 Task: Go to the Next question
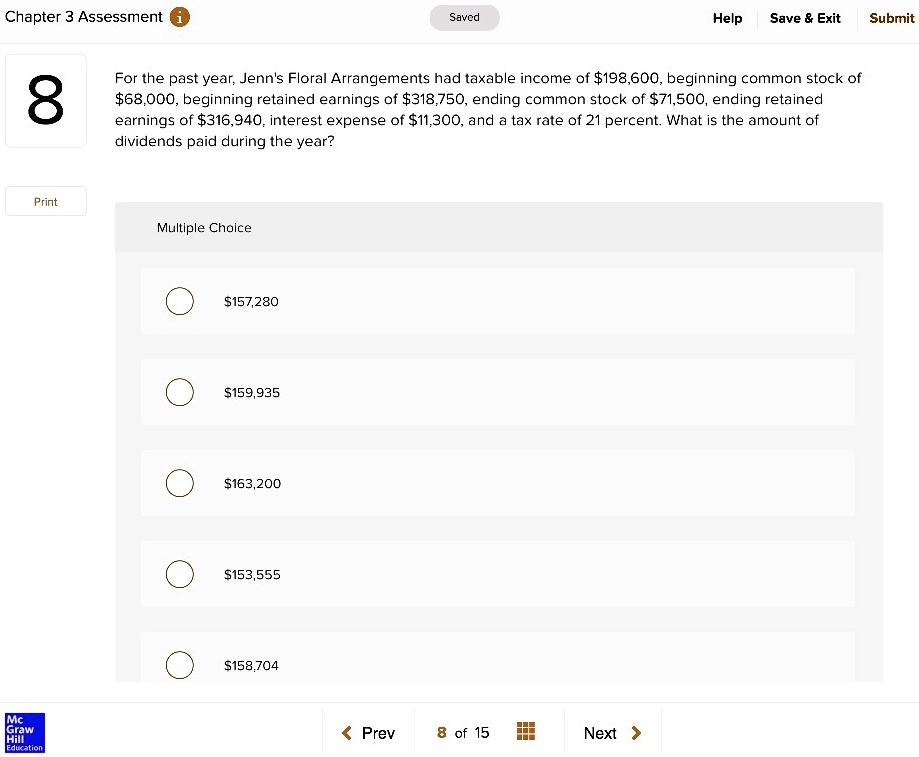pos(600,733)
